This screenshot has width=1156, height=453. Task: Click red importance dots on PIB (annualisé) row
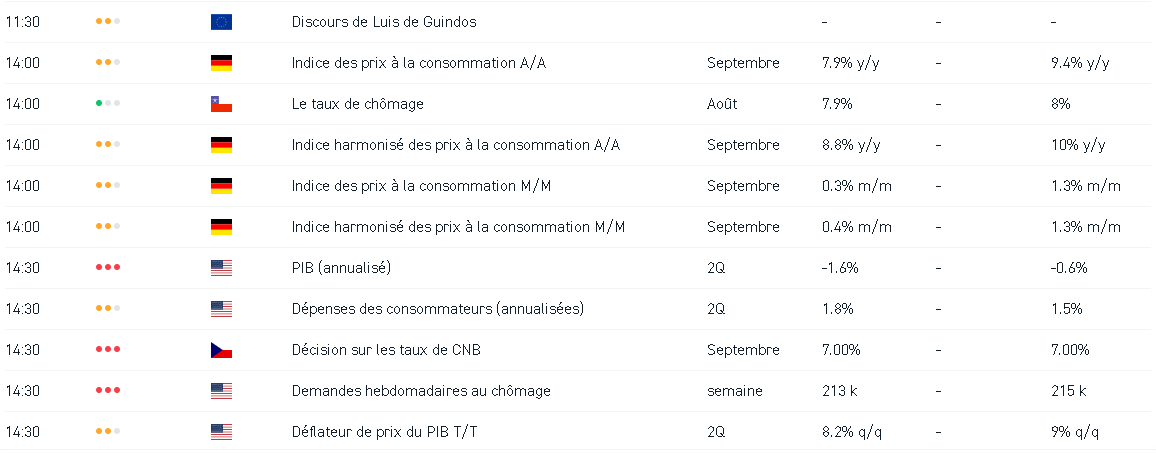[107, 268]
